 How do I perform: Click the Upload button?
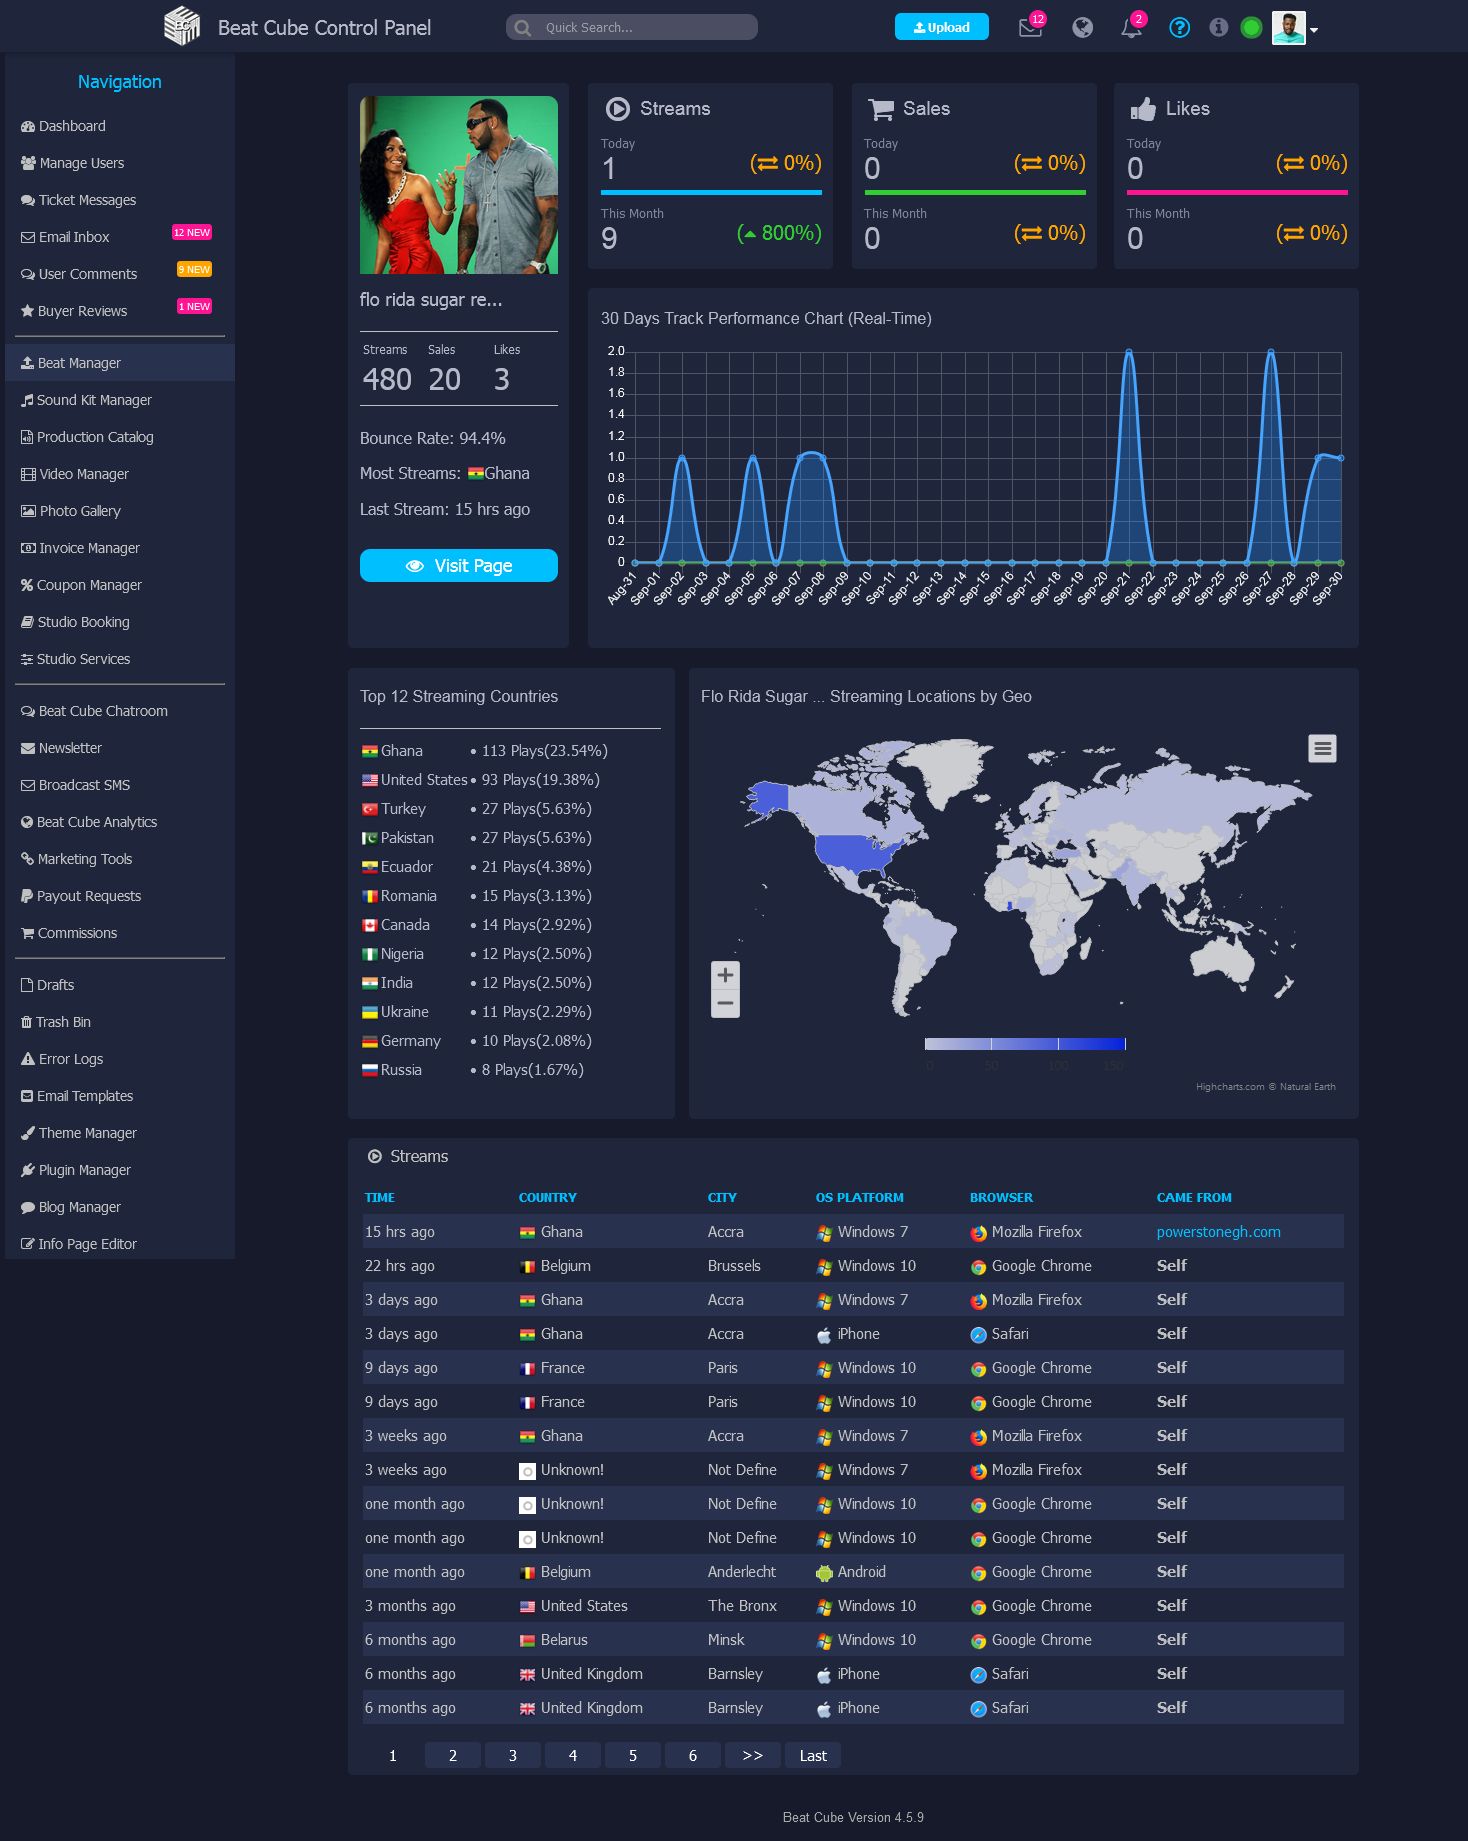click(942, 27)
